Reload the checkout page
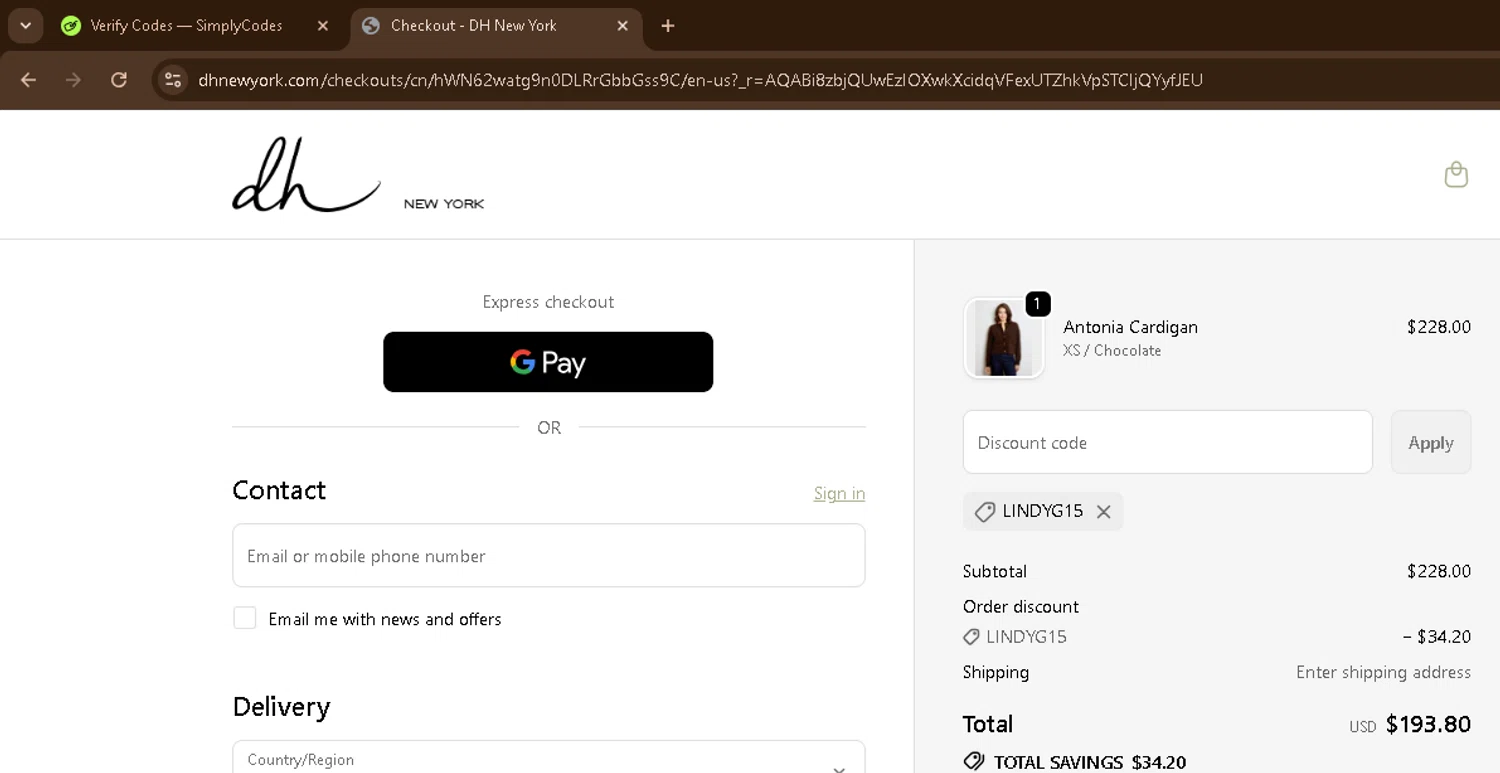The image size is (1500, 773). 119,80
